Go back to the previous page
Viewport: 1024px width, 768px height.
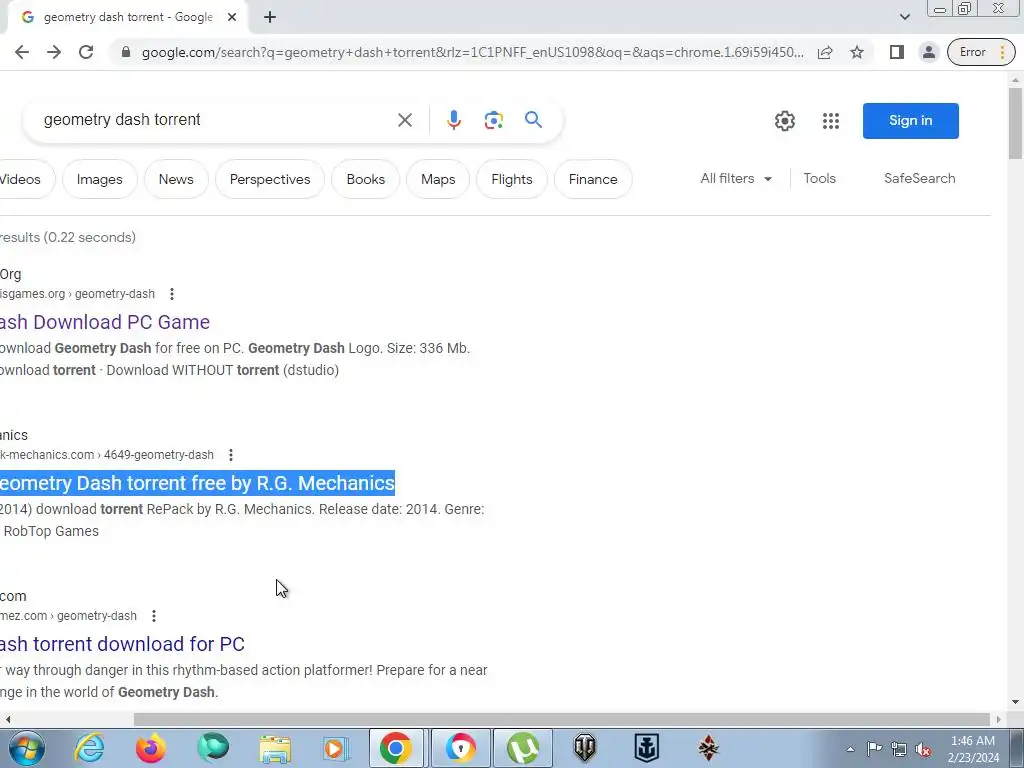click(22, 52)
